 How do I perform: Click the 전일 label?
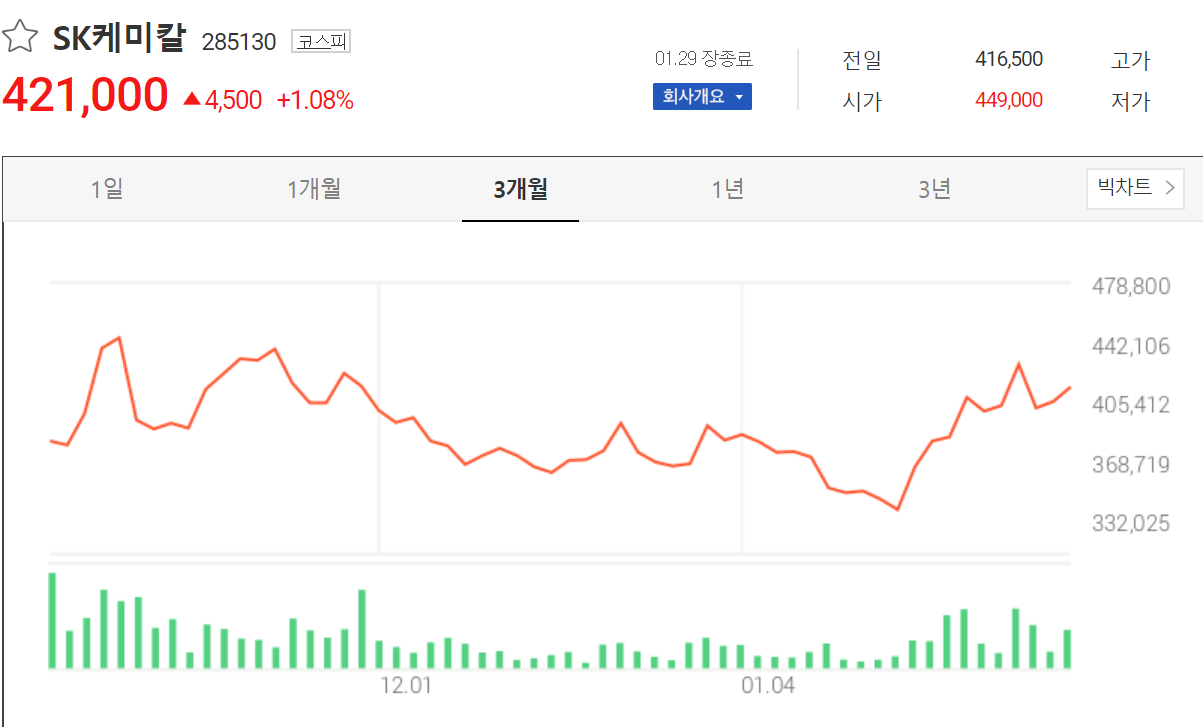click(x=862, y=60)
